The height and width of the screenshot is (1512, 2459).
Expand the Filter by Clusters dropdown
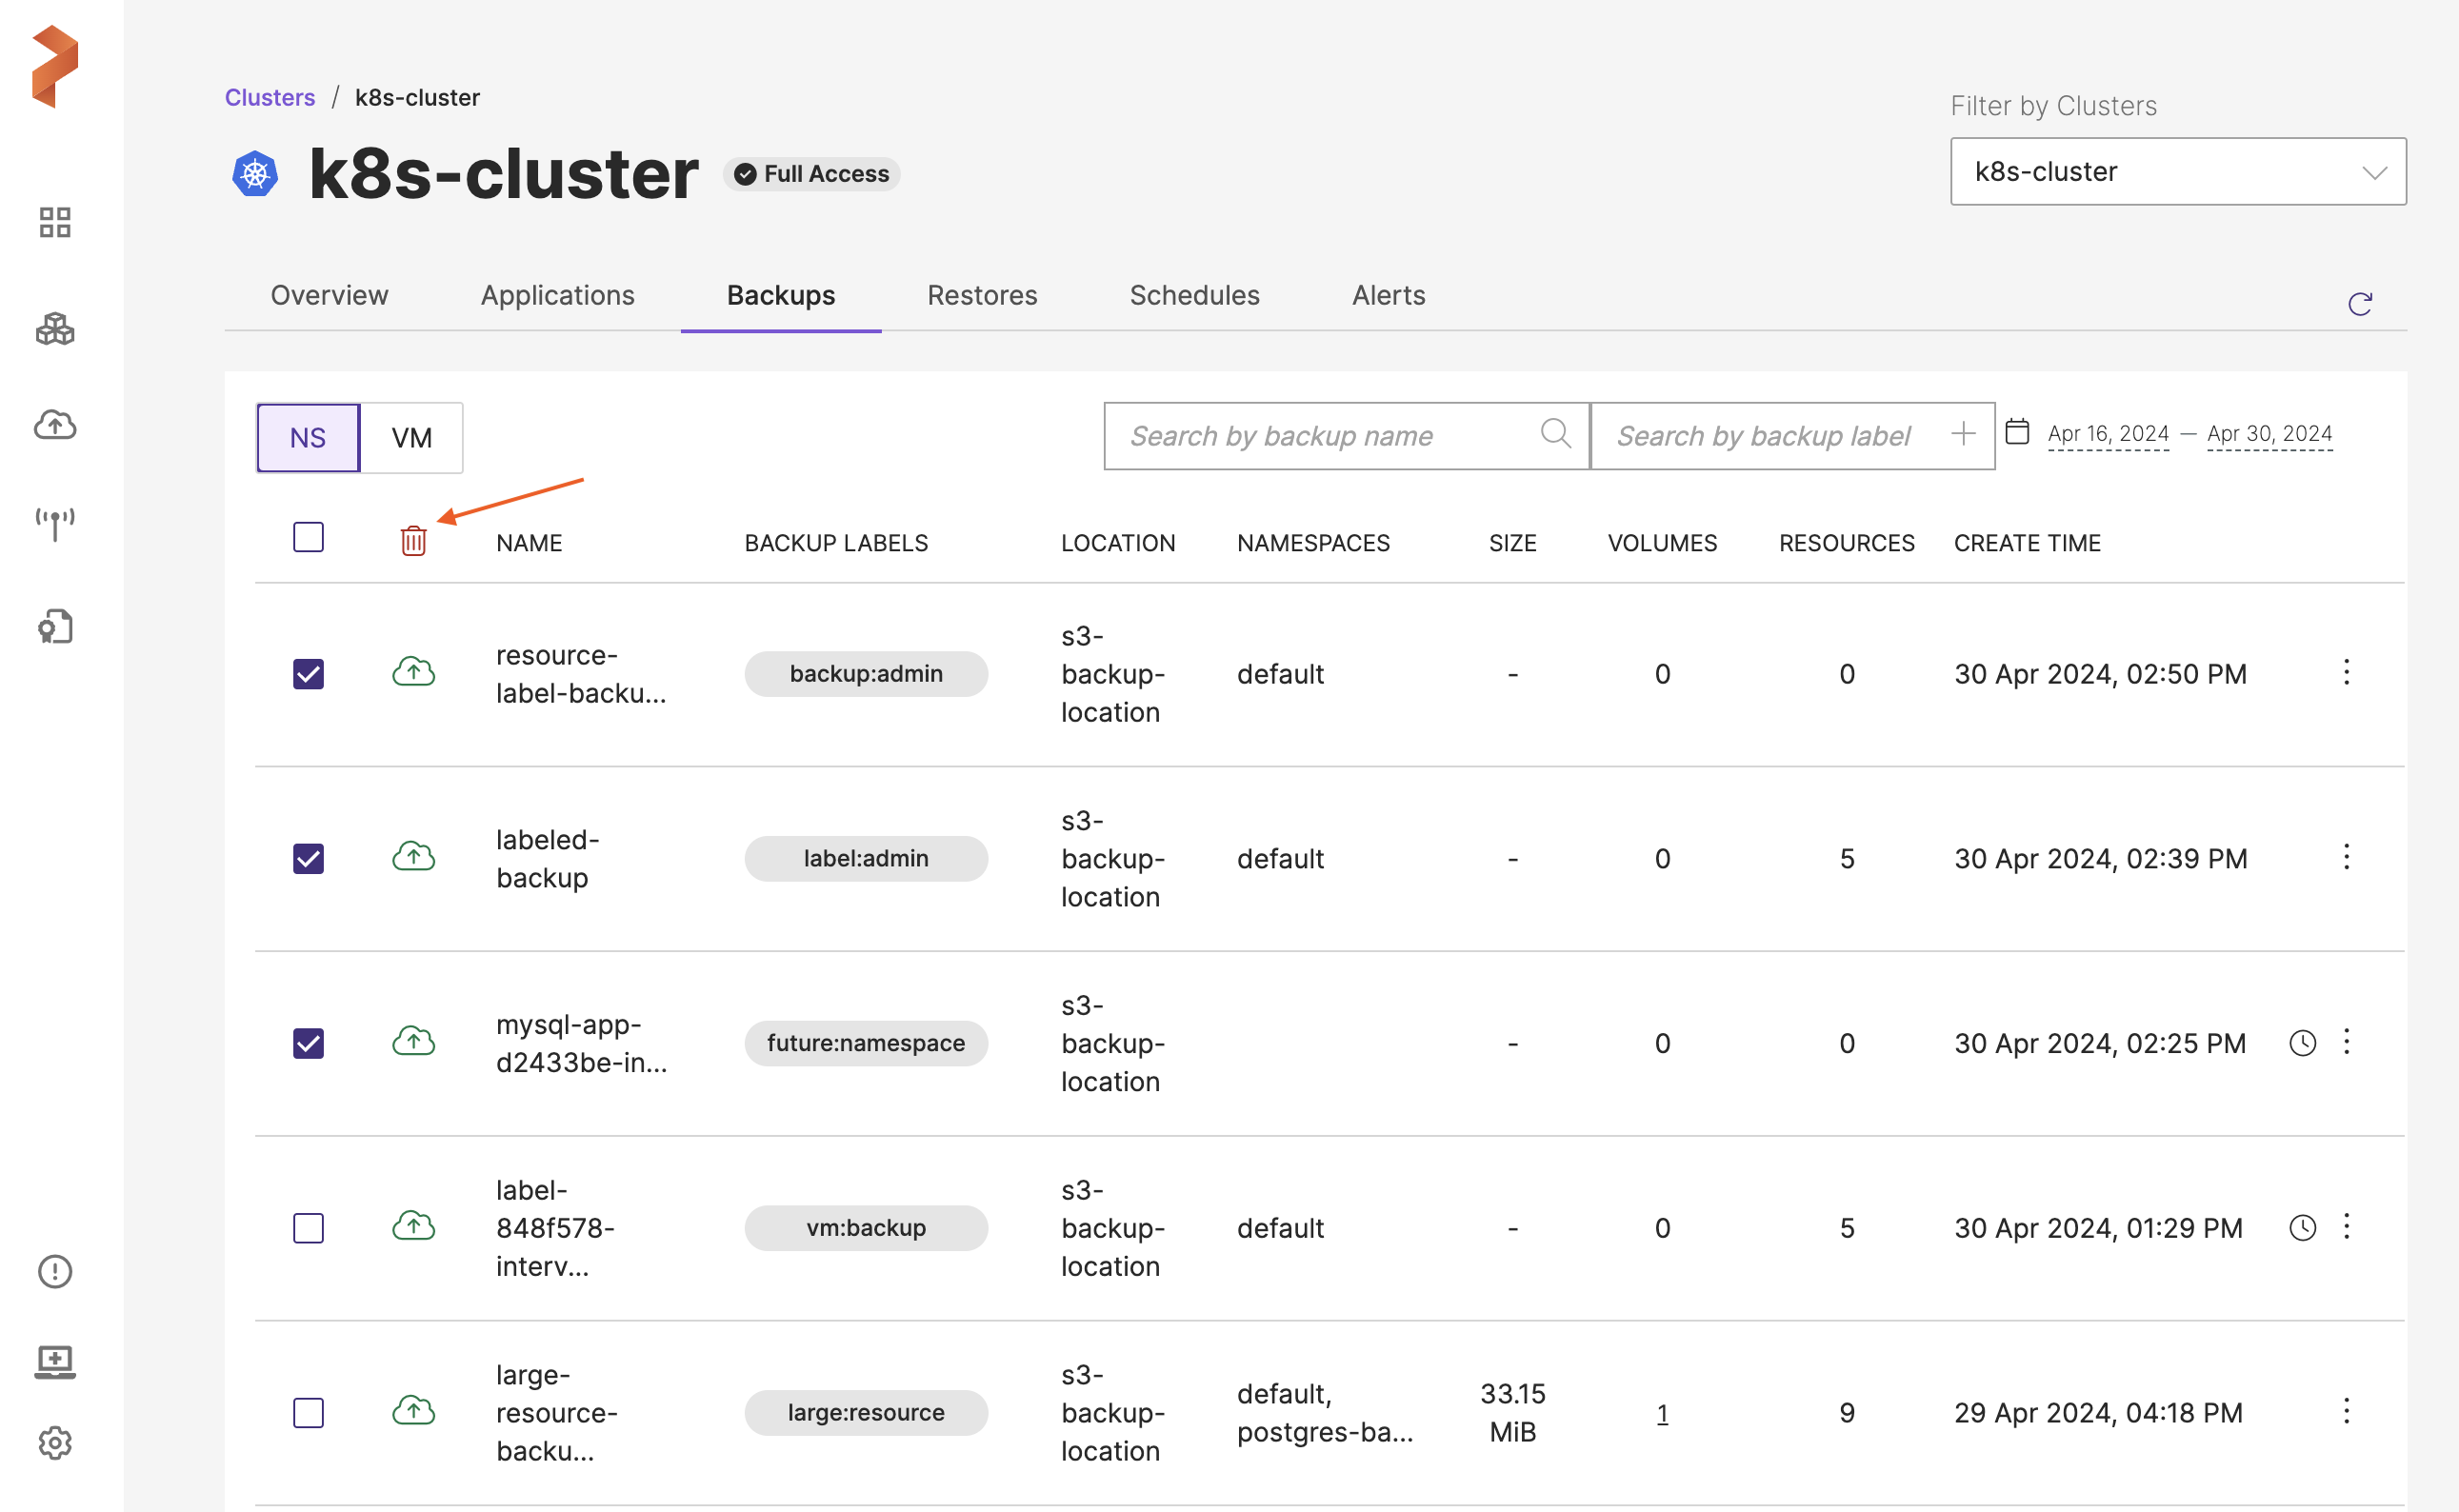2177,172
